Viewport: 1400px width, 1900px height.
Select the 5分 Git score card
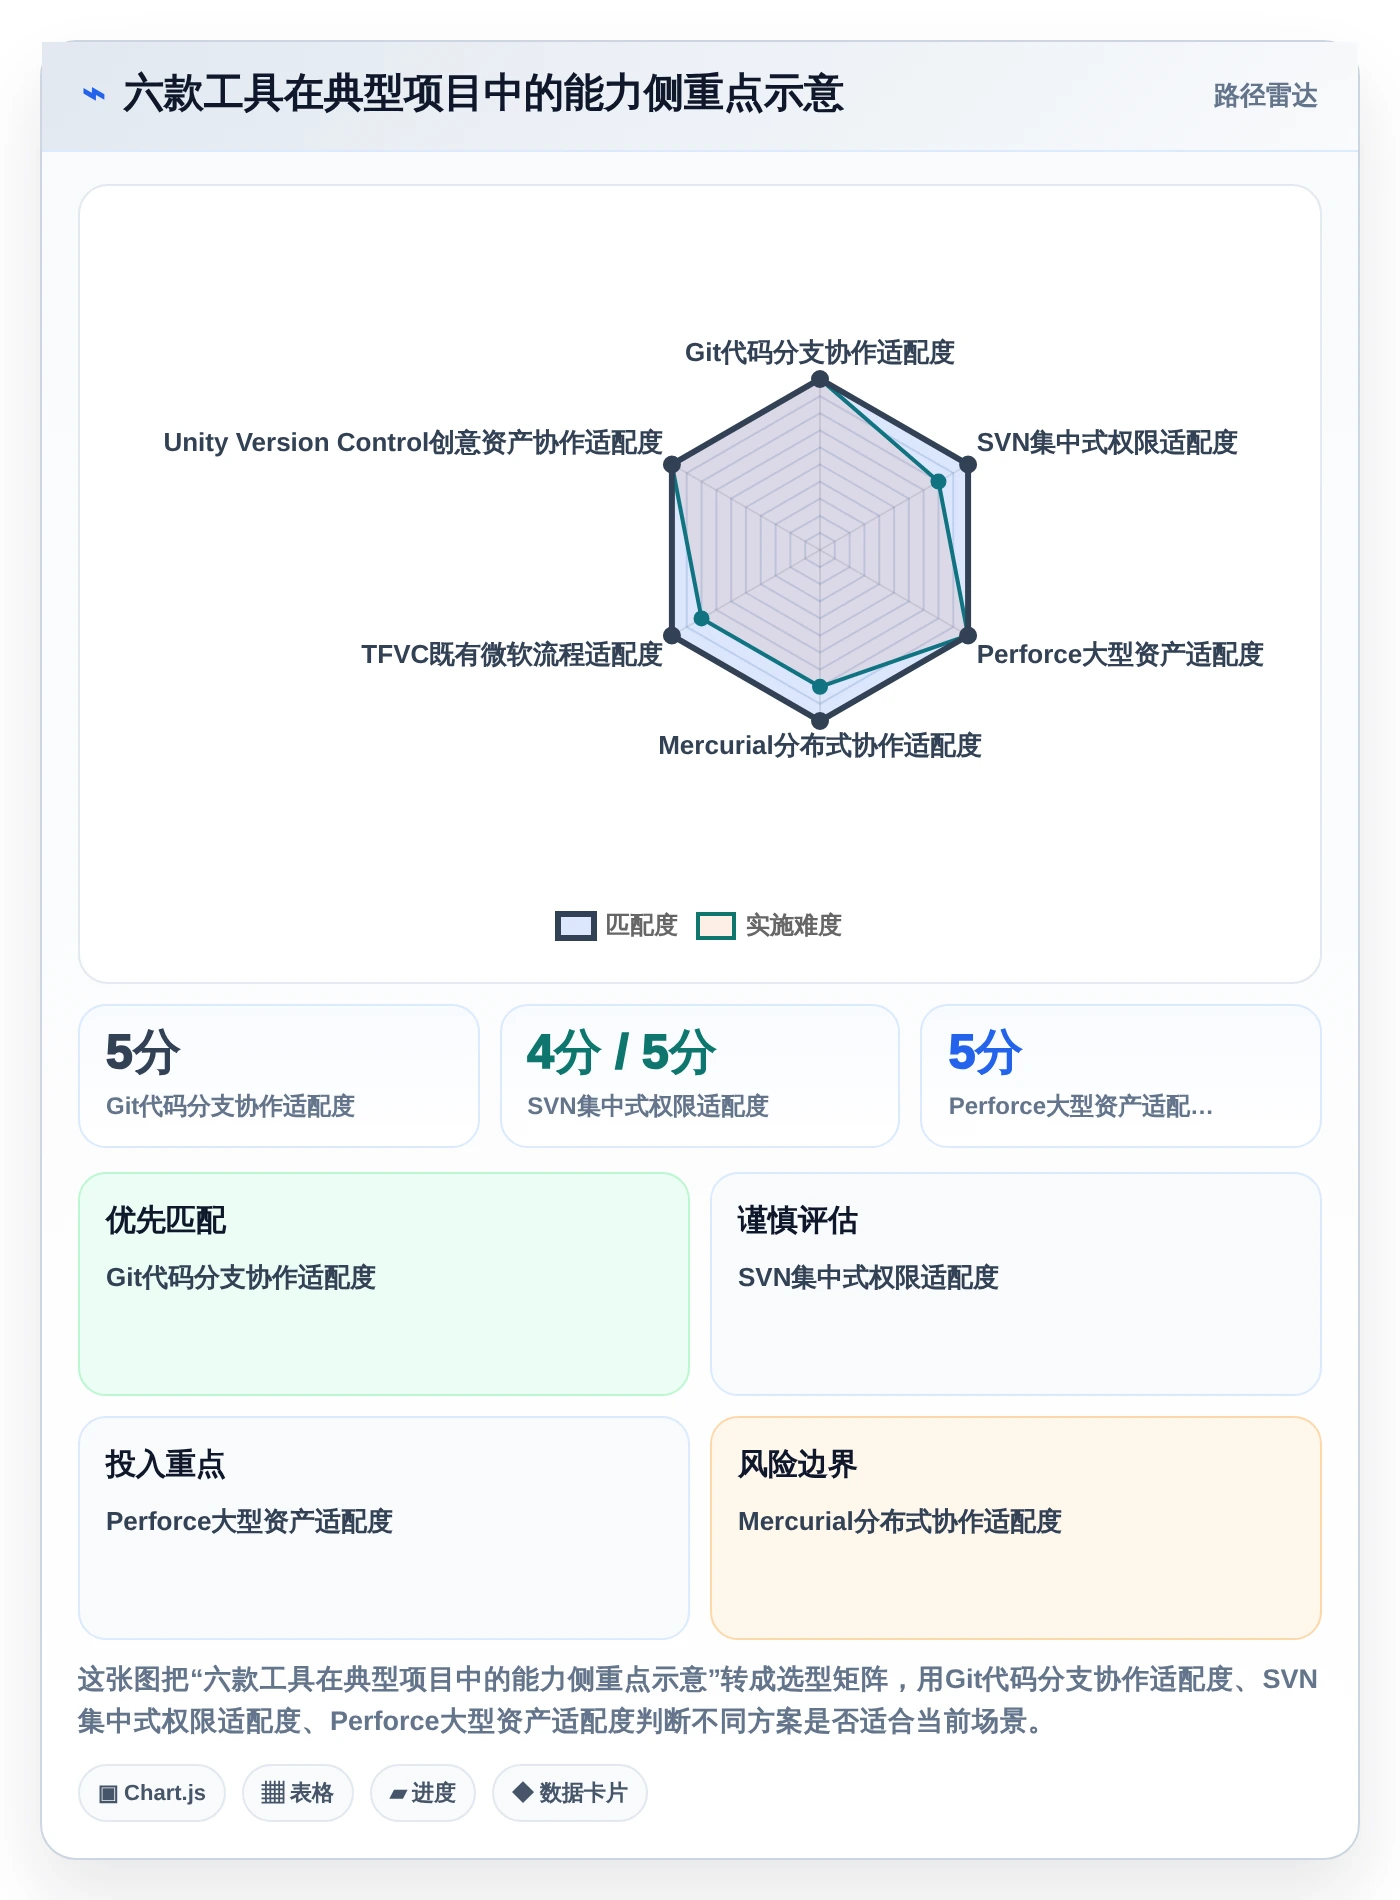[x=279, y=1076]
